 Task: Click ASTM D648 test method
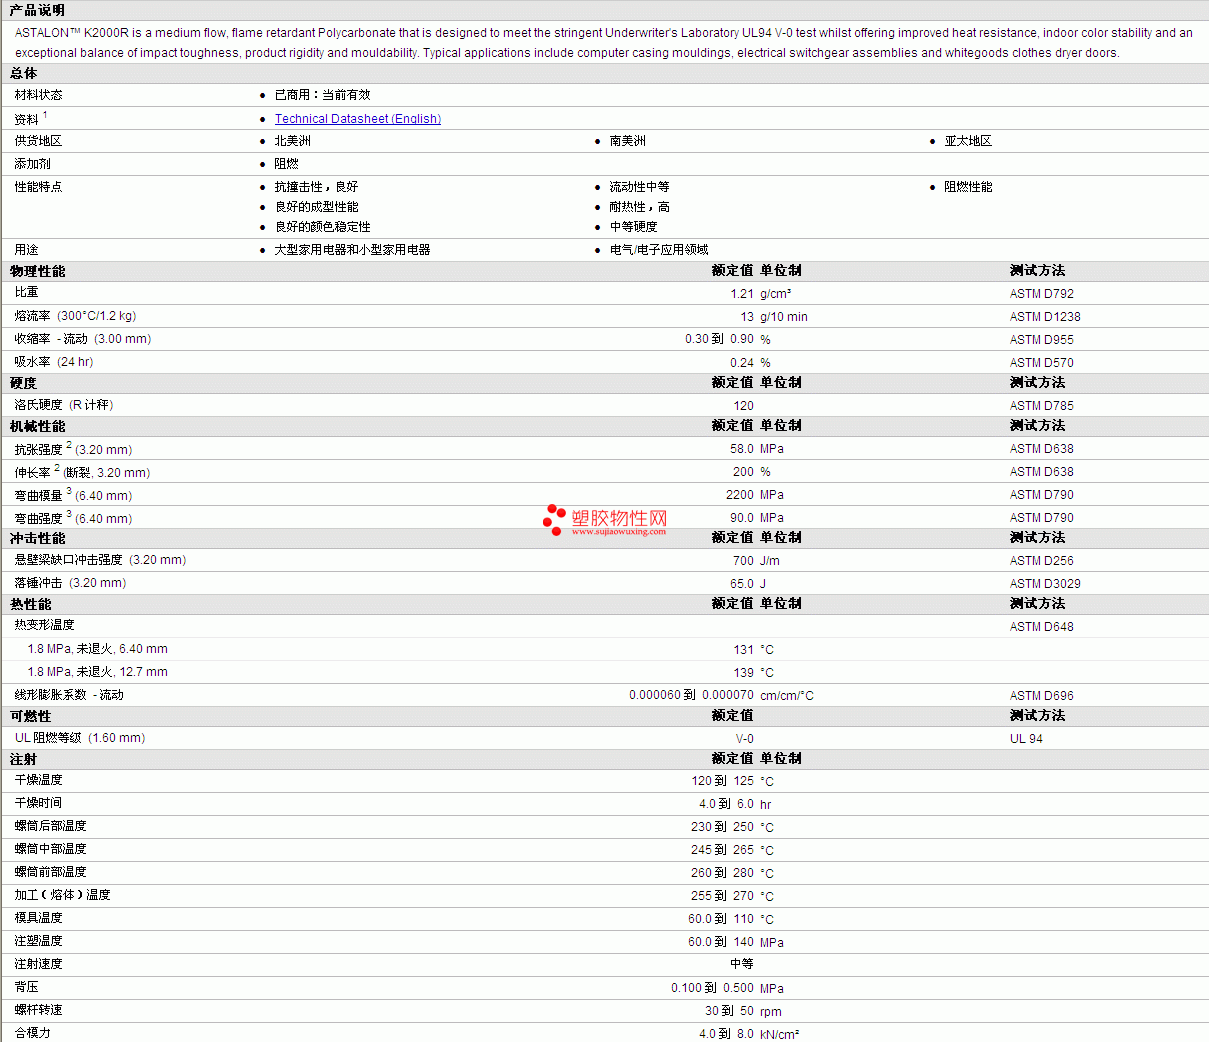tap(1042, 627)
